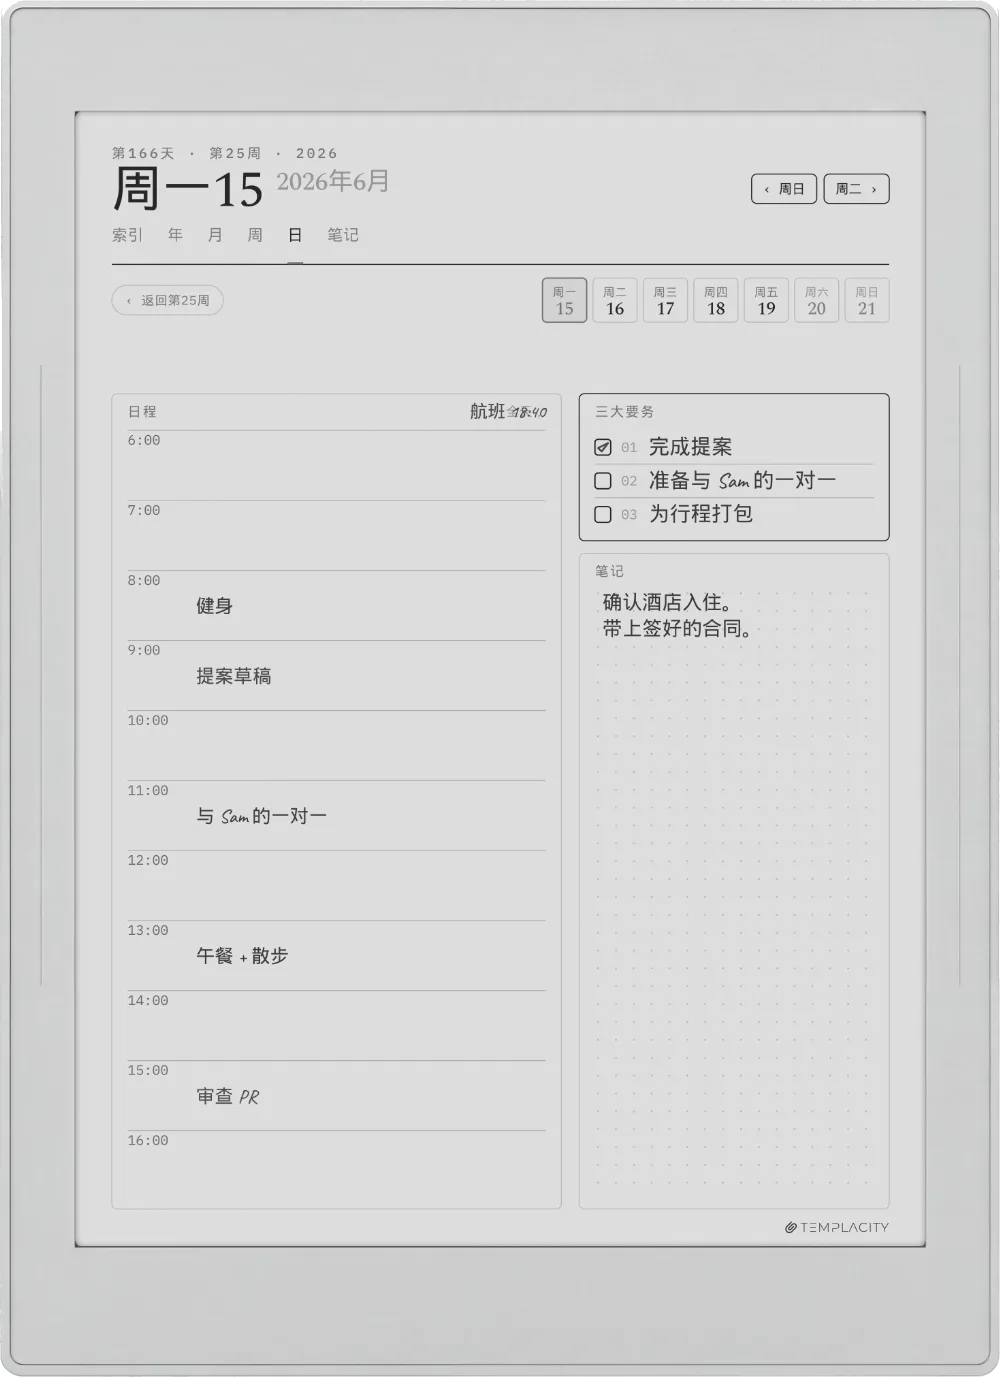Jump to day chip 周六 20
This screenshot has height=1377, width=1000.
coord(817,300)
